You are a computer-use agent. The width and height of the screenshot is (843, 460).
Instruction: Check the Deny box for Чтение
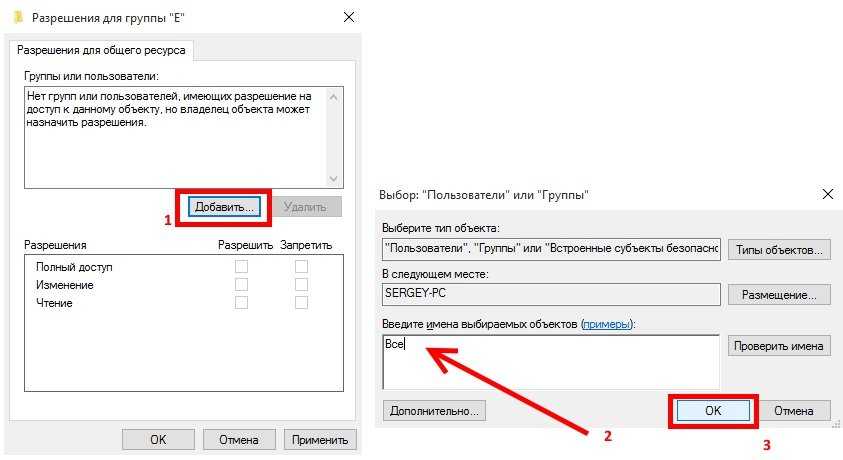pos(301,303)
